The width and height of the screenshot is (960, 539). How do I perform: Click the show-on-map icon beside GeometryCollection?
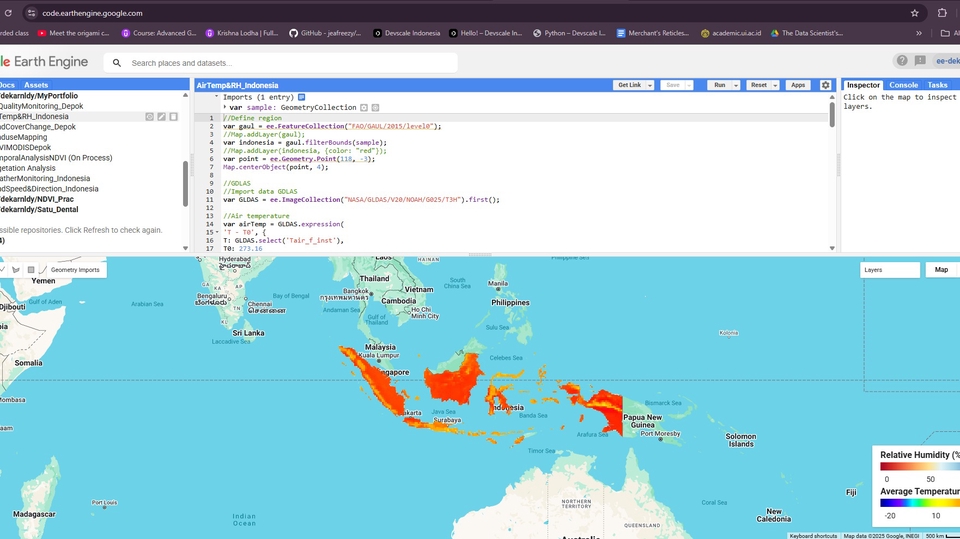(375, 107)
